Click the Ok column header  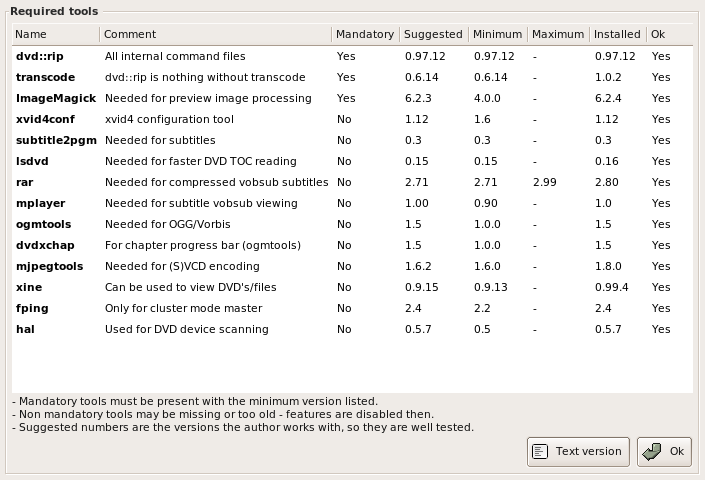(670, 34)
